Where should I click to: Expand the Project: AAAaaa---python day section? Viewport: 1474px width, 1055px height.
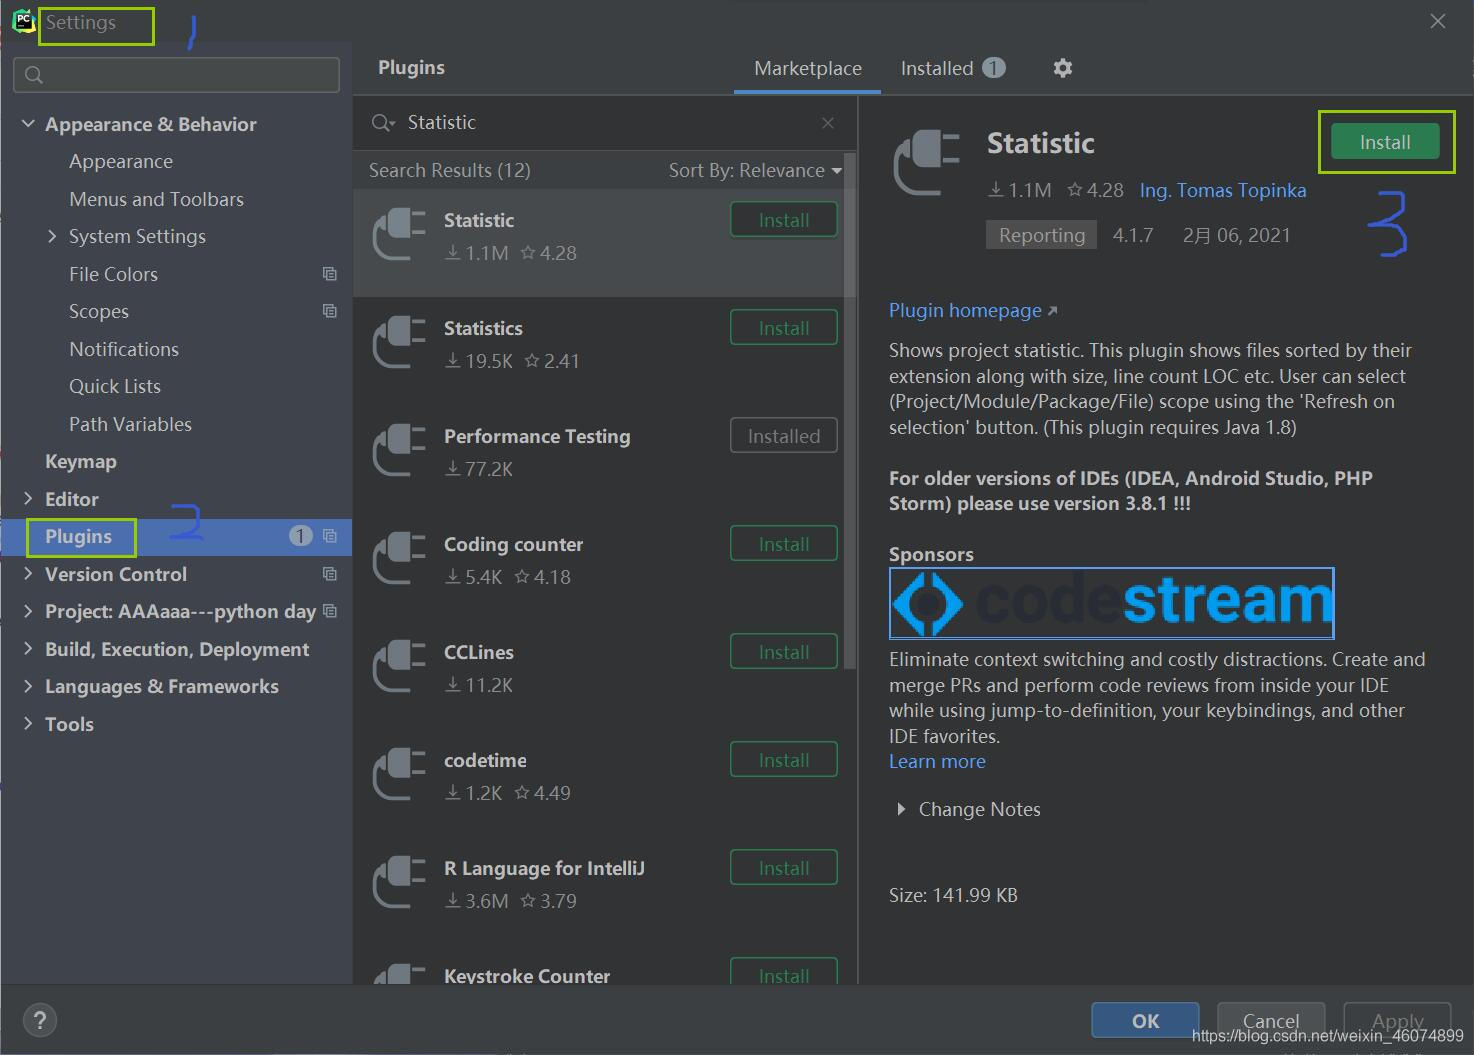pyautogui.click(x=28, y=611)
